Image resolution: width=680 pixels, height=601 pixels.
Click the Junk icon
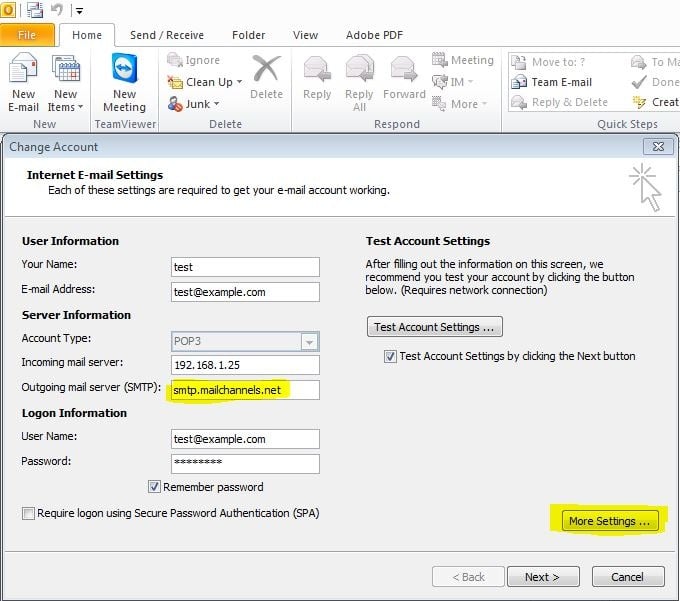175,104
